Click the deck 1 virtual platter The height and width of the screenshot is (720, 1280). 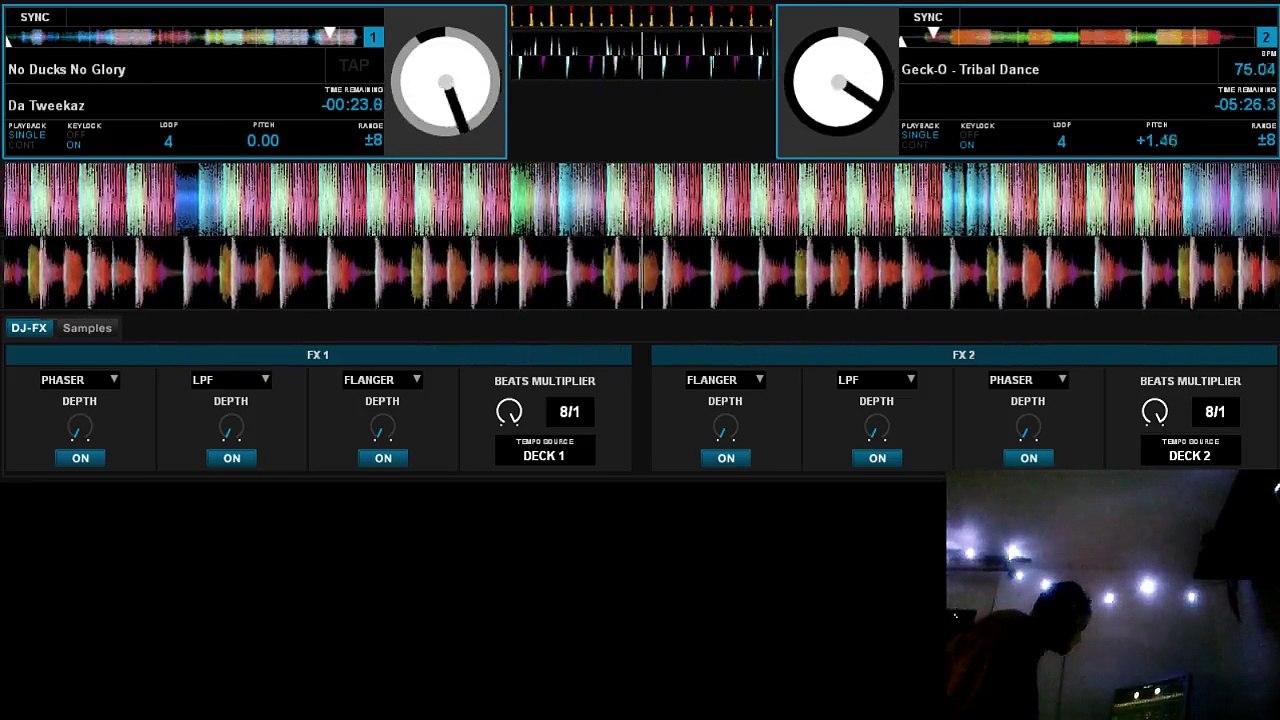point(445,82)
